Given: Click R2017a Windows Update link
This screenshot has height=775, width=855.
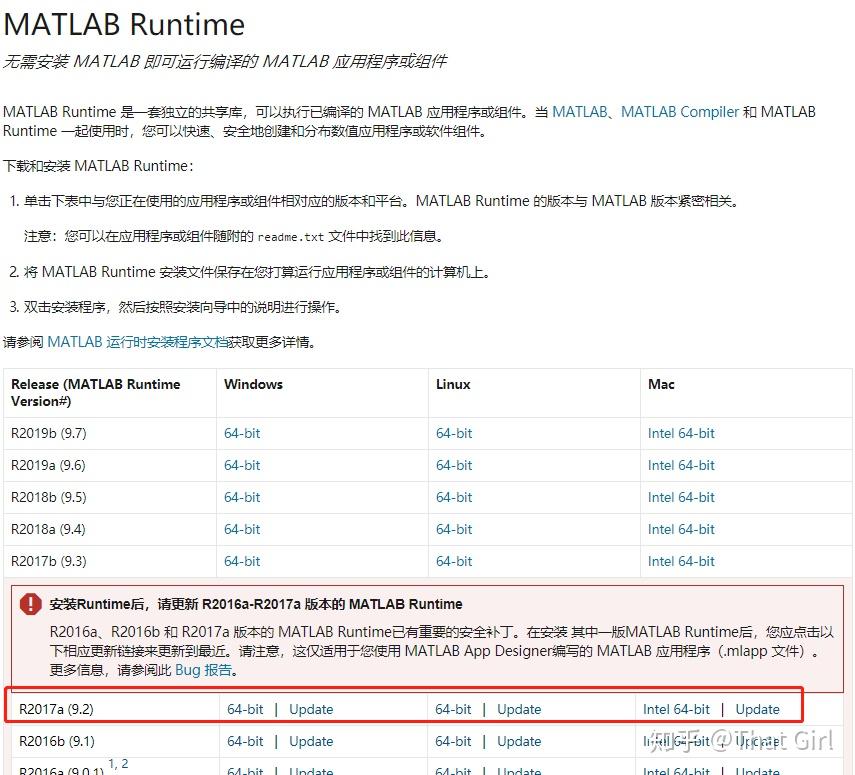Looking at the screenshot, I should pos(311,710).
